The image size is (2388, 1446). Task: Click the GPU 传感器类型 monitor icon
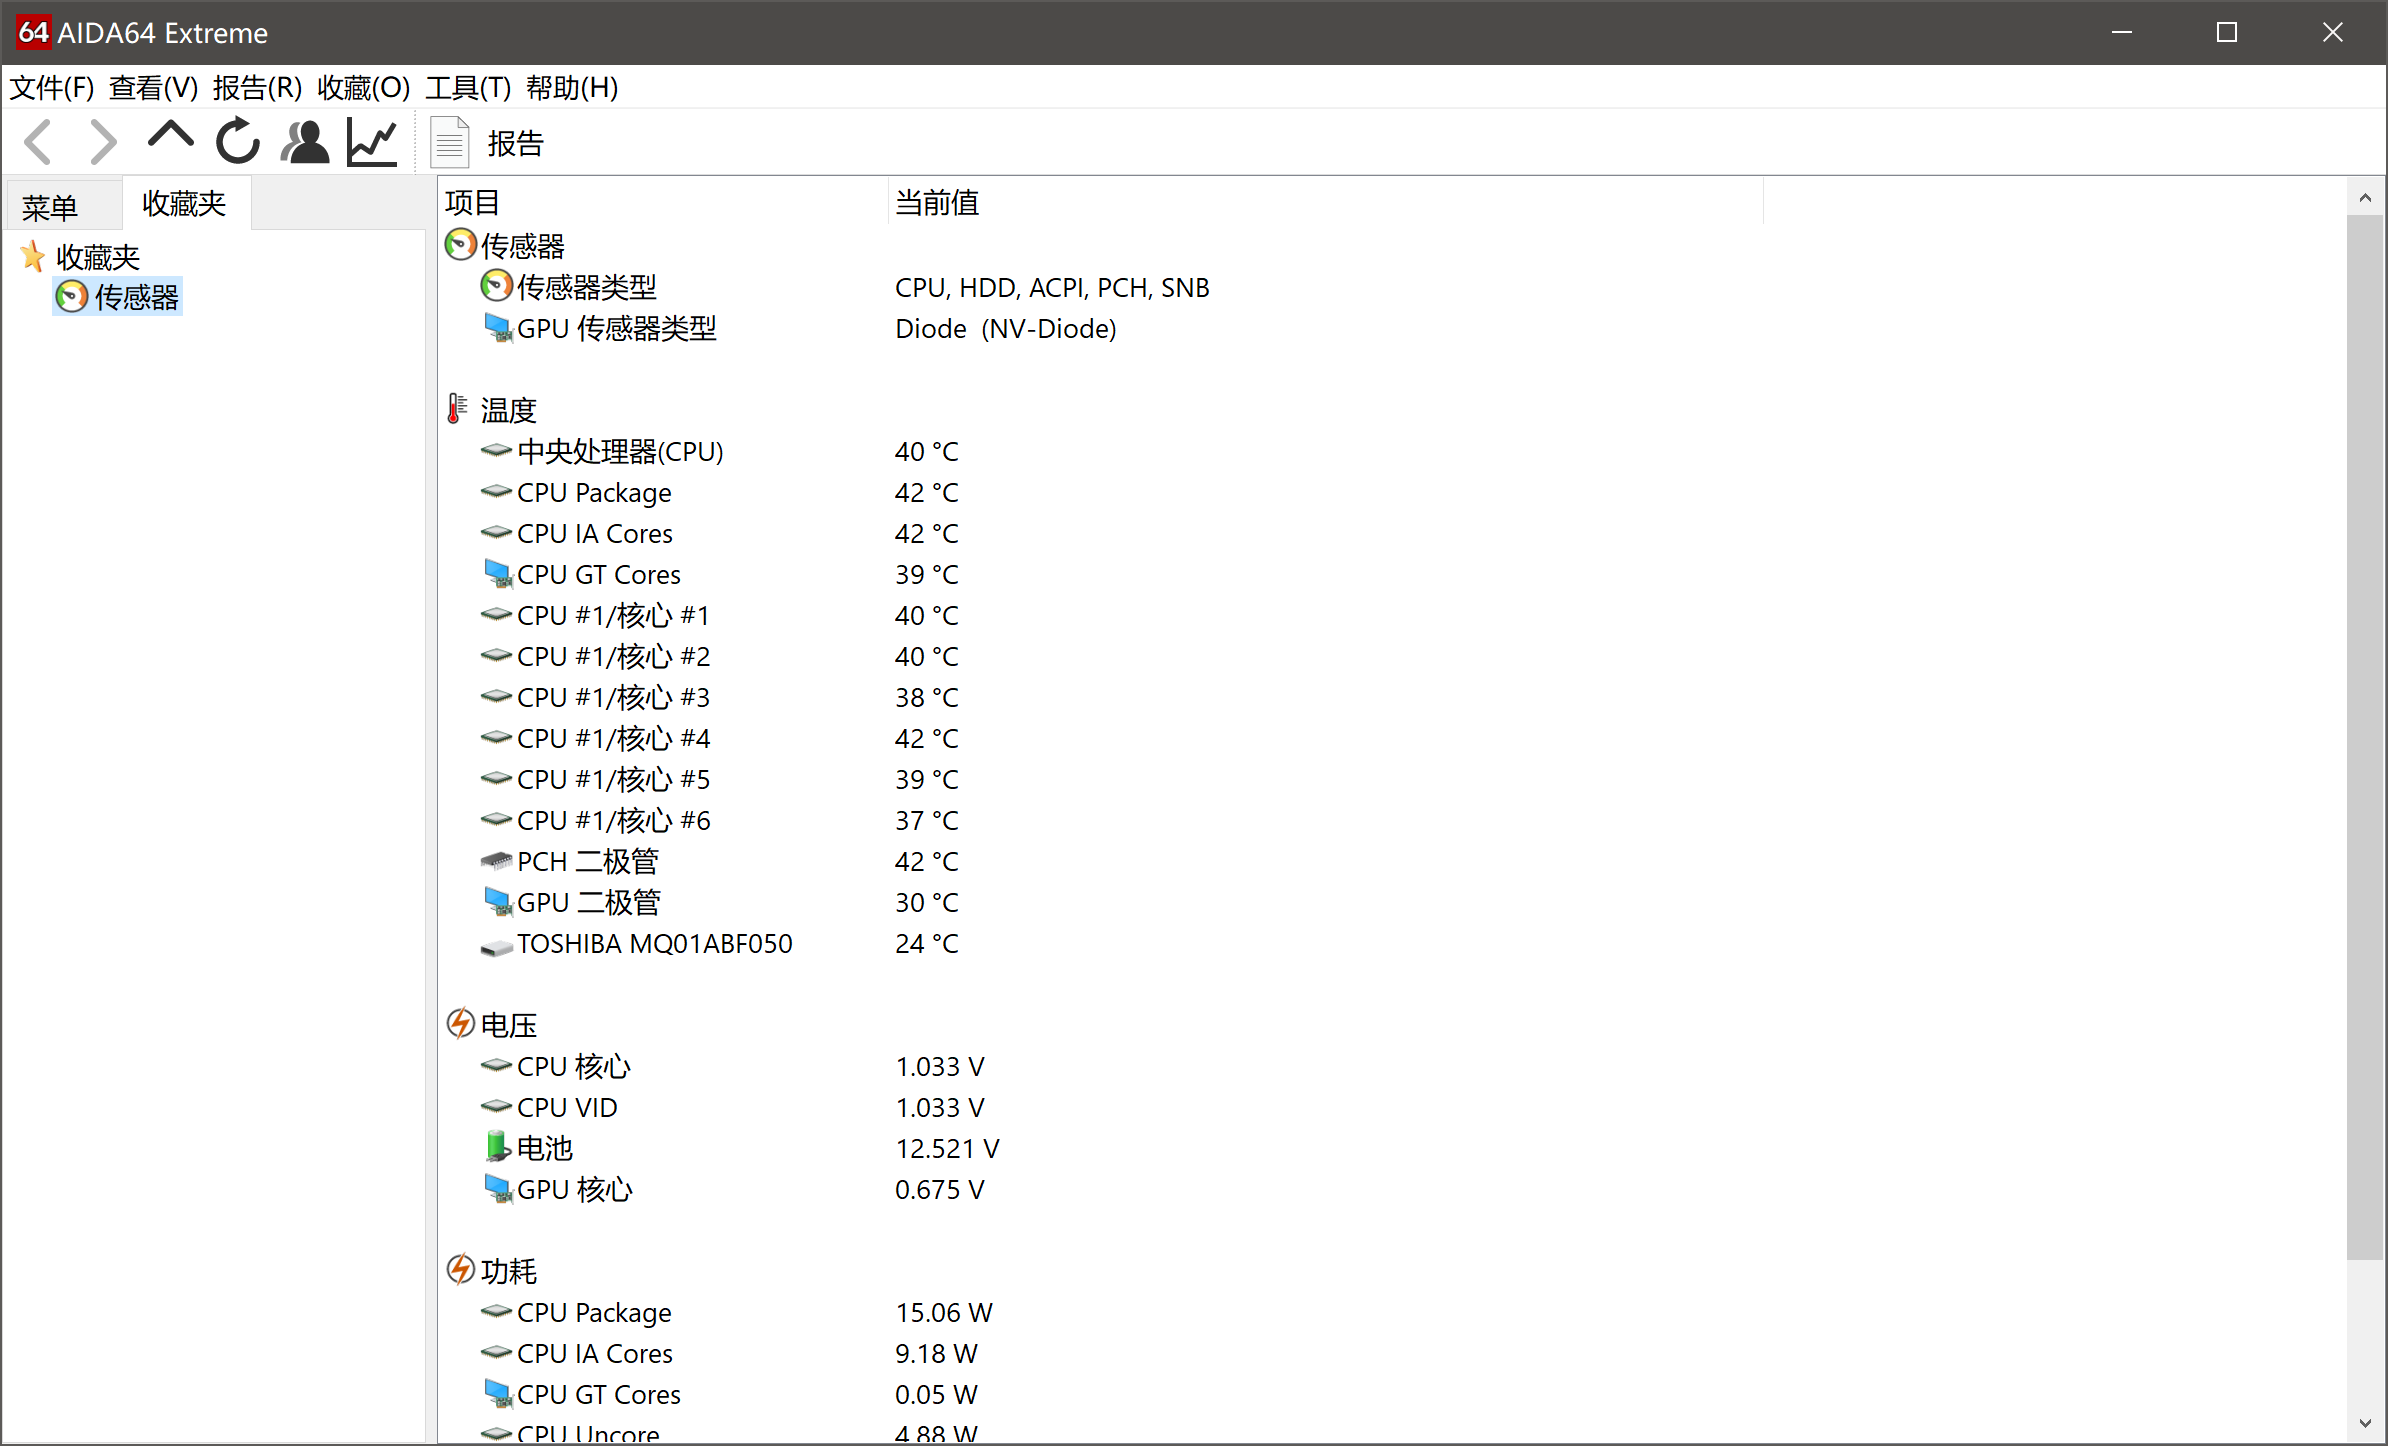(497, 328)
